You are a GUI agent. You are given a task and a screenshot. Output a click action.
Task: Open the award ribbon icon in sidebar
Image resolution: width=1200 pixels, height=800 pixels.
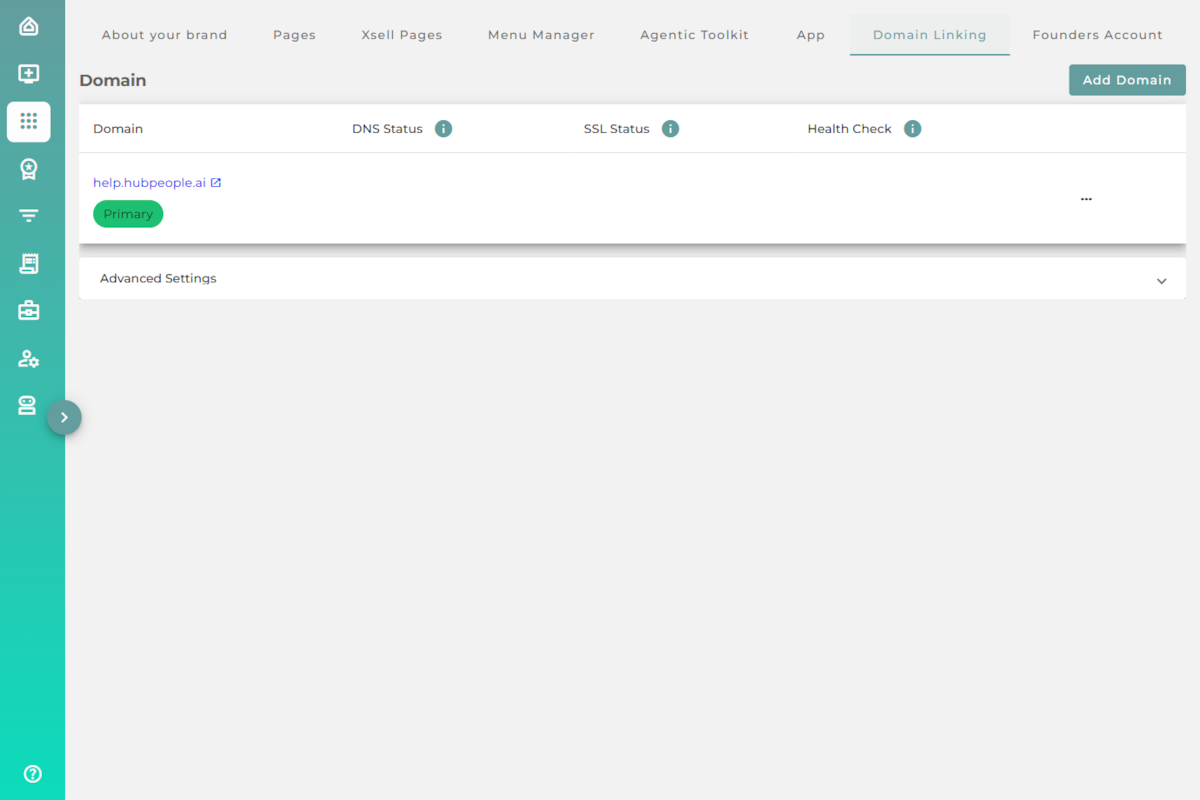(29, 169)
